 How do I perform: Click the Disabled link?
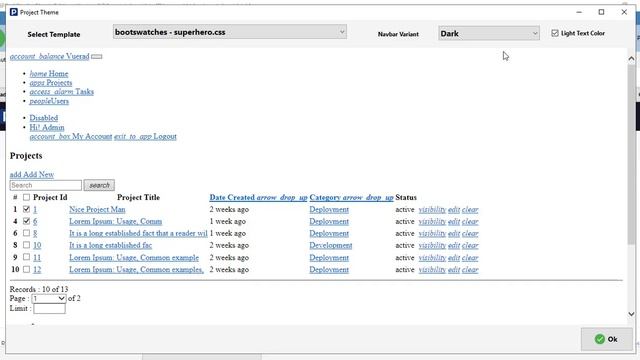(44, 118)
